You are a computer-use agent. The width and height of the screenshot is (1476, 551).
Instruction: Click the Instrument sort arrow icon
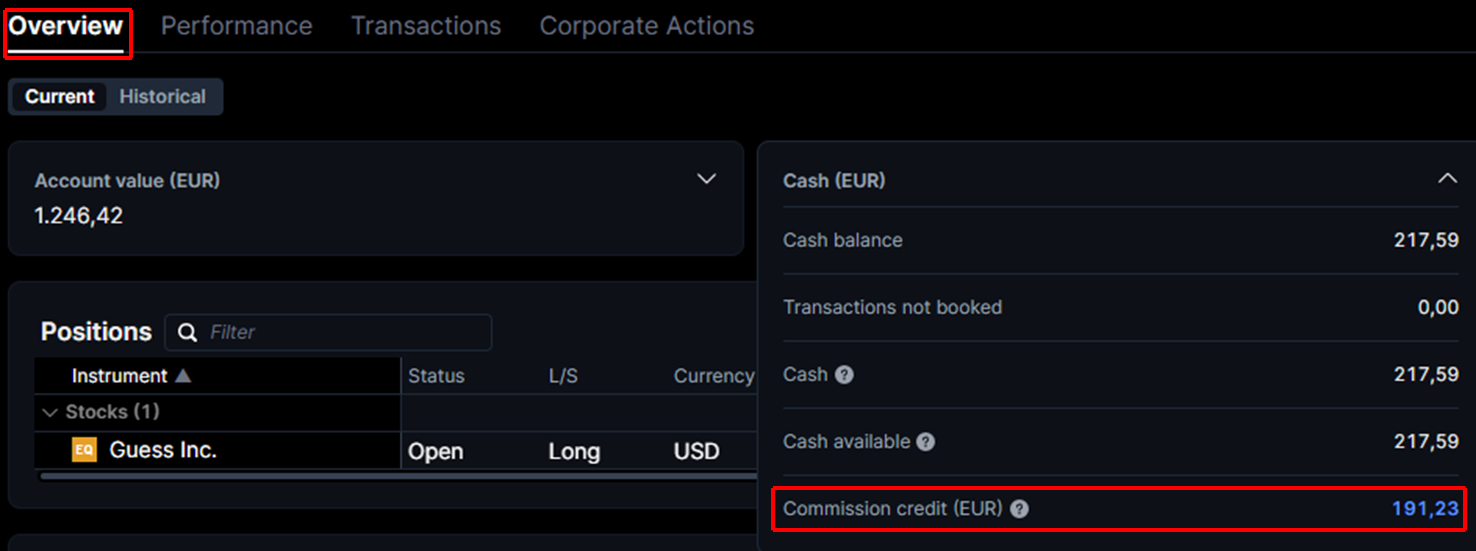[x=183, y=376]
